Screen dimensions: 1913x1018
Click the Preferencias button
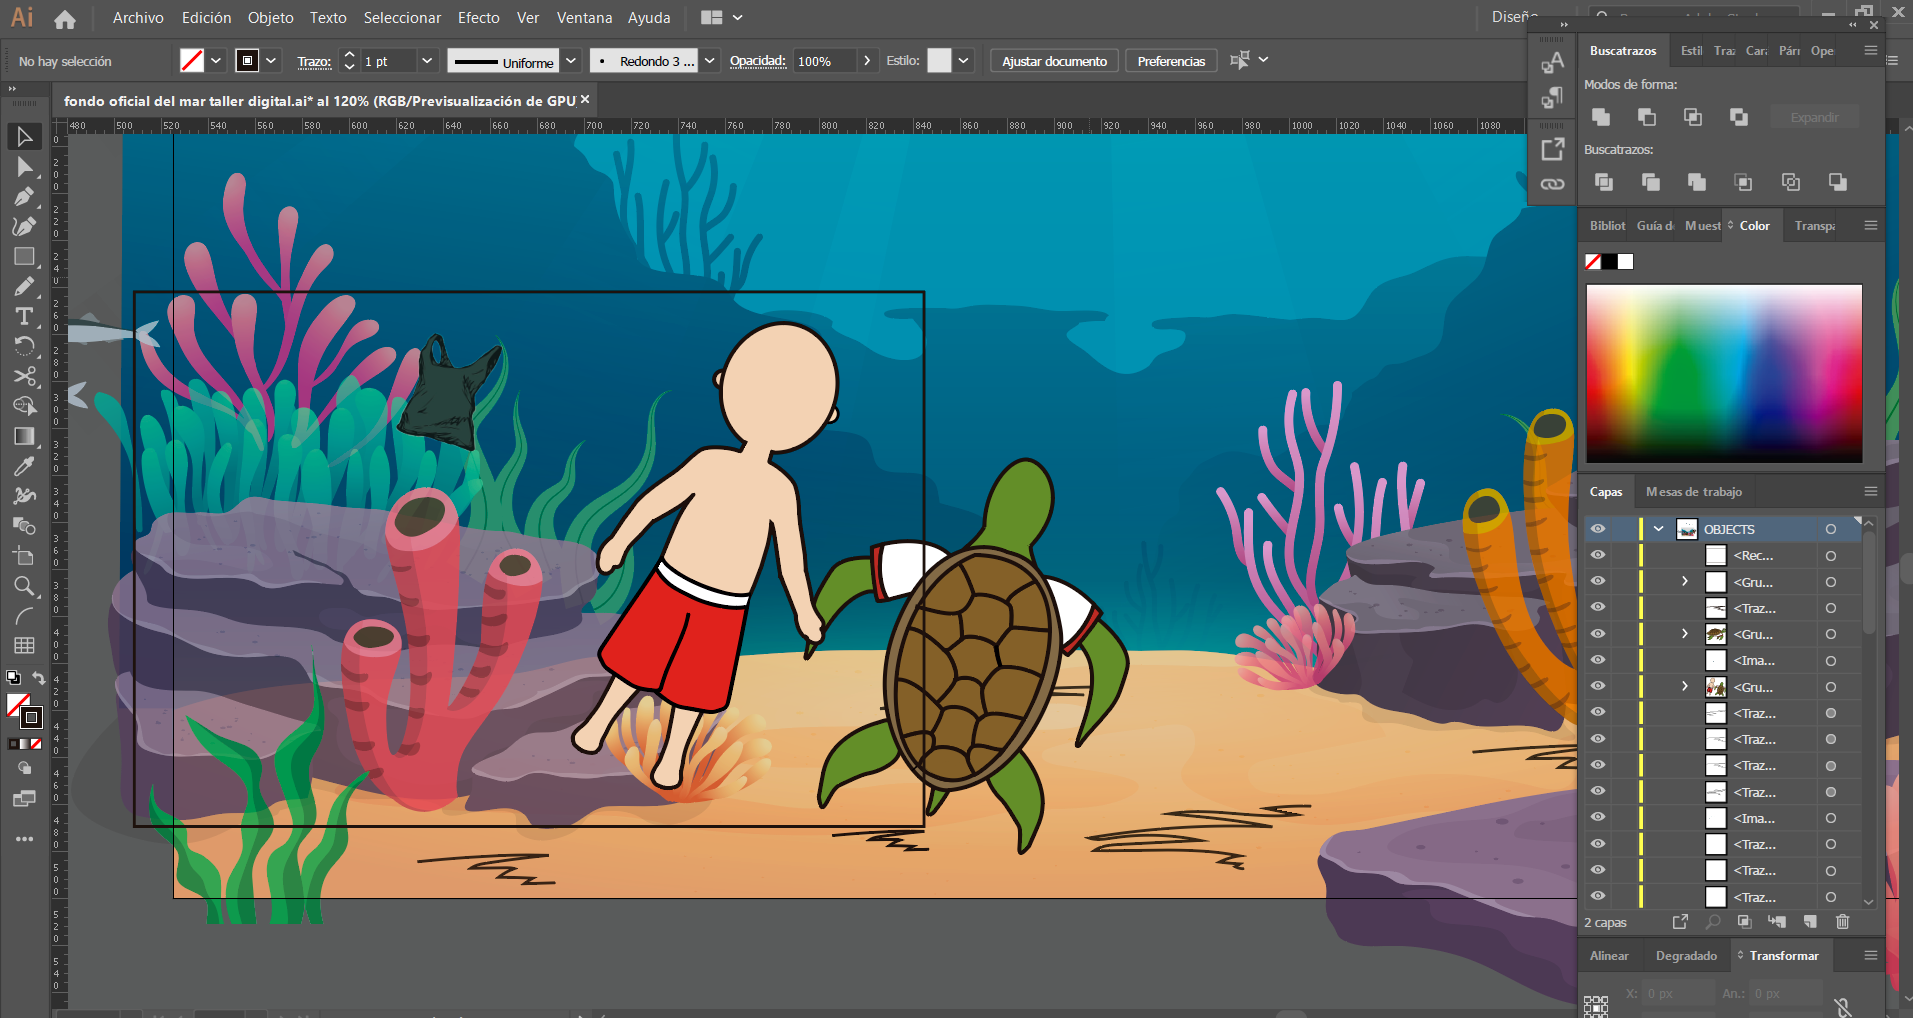pos(1171,61)
